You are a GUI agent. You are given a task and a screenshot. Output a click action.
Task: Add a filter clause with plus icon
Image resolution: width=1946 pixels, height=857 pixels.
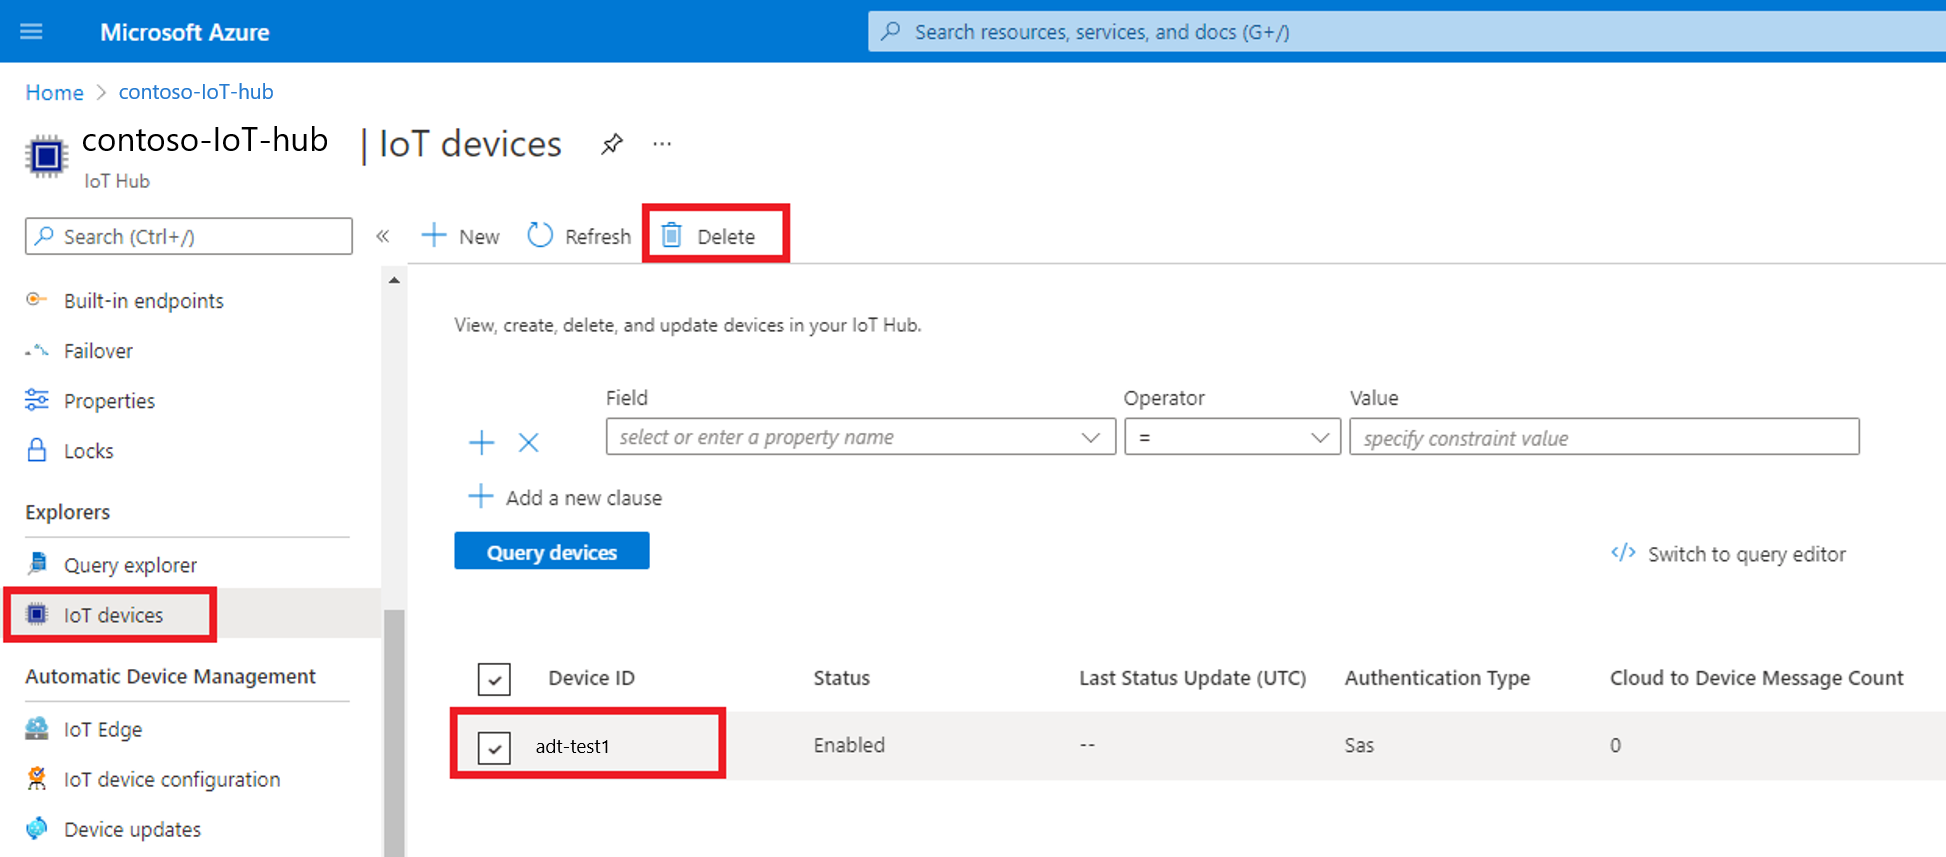(481, 442)
